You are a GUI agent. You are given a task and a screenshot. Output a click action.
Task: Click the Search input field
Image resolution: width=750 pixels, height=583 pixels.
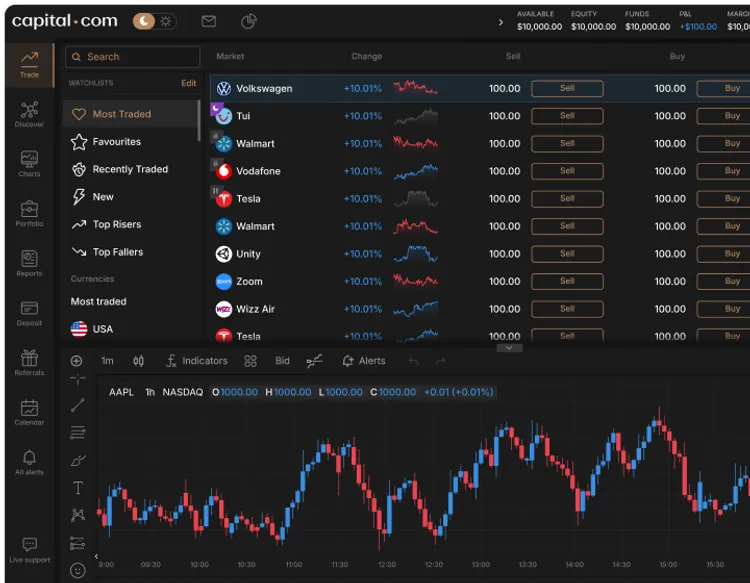coord(132,57)
